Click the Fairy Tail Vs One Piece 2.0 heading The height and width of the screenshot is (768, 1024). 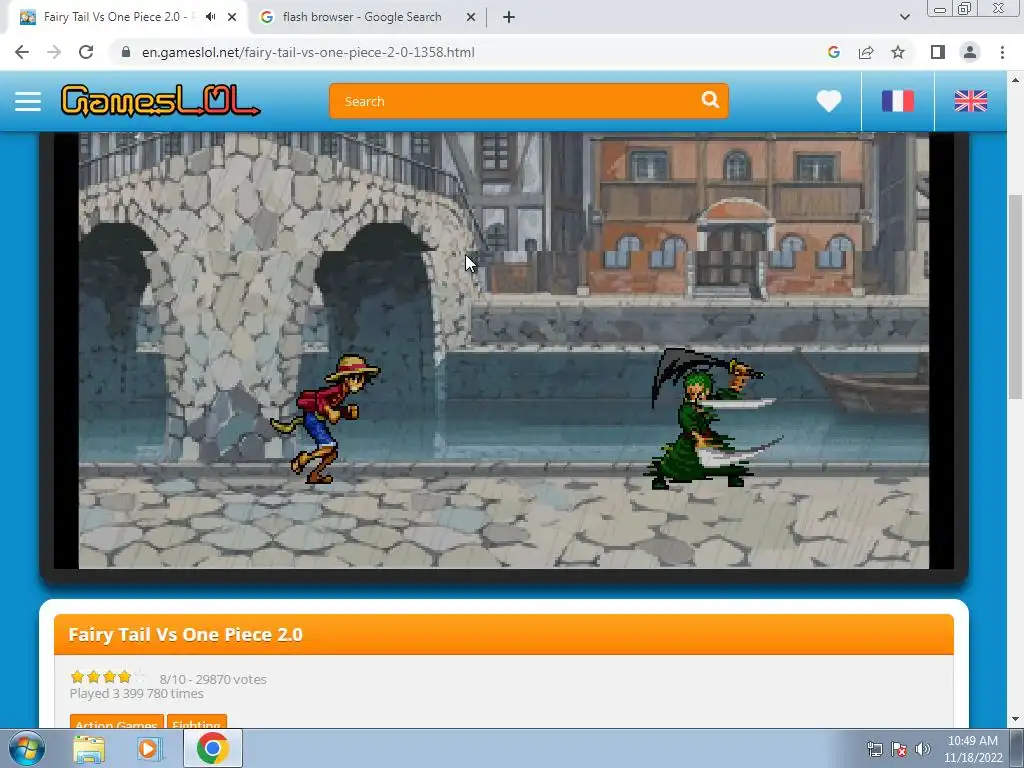point(185,635)
